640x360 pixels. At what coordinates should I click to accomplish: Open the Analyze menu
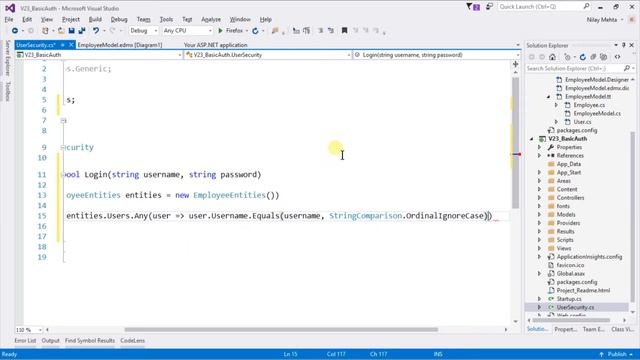click(x=211, y=19)
